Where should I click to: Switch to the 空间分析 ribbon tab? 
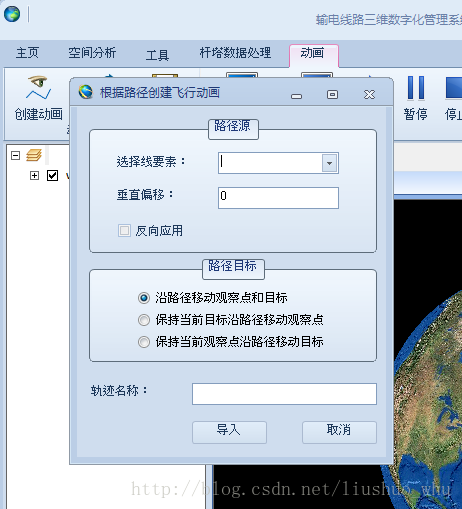pyautogui.click(x=92, y=53)
